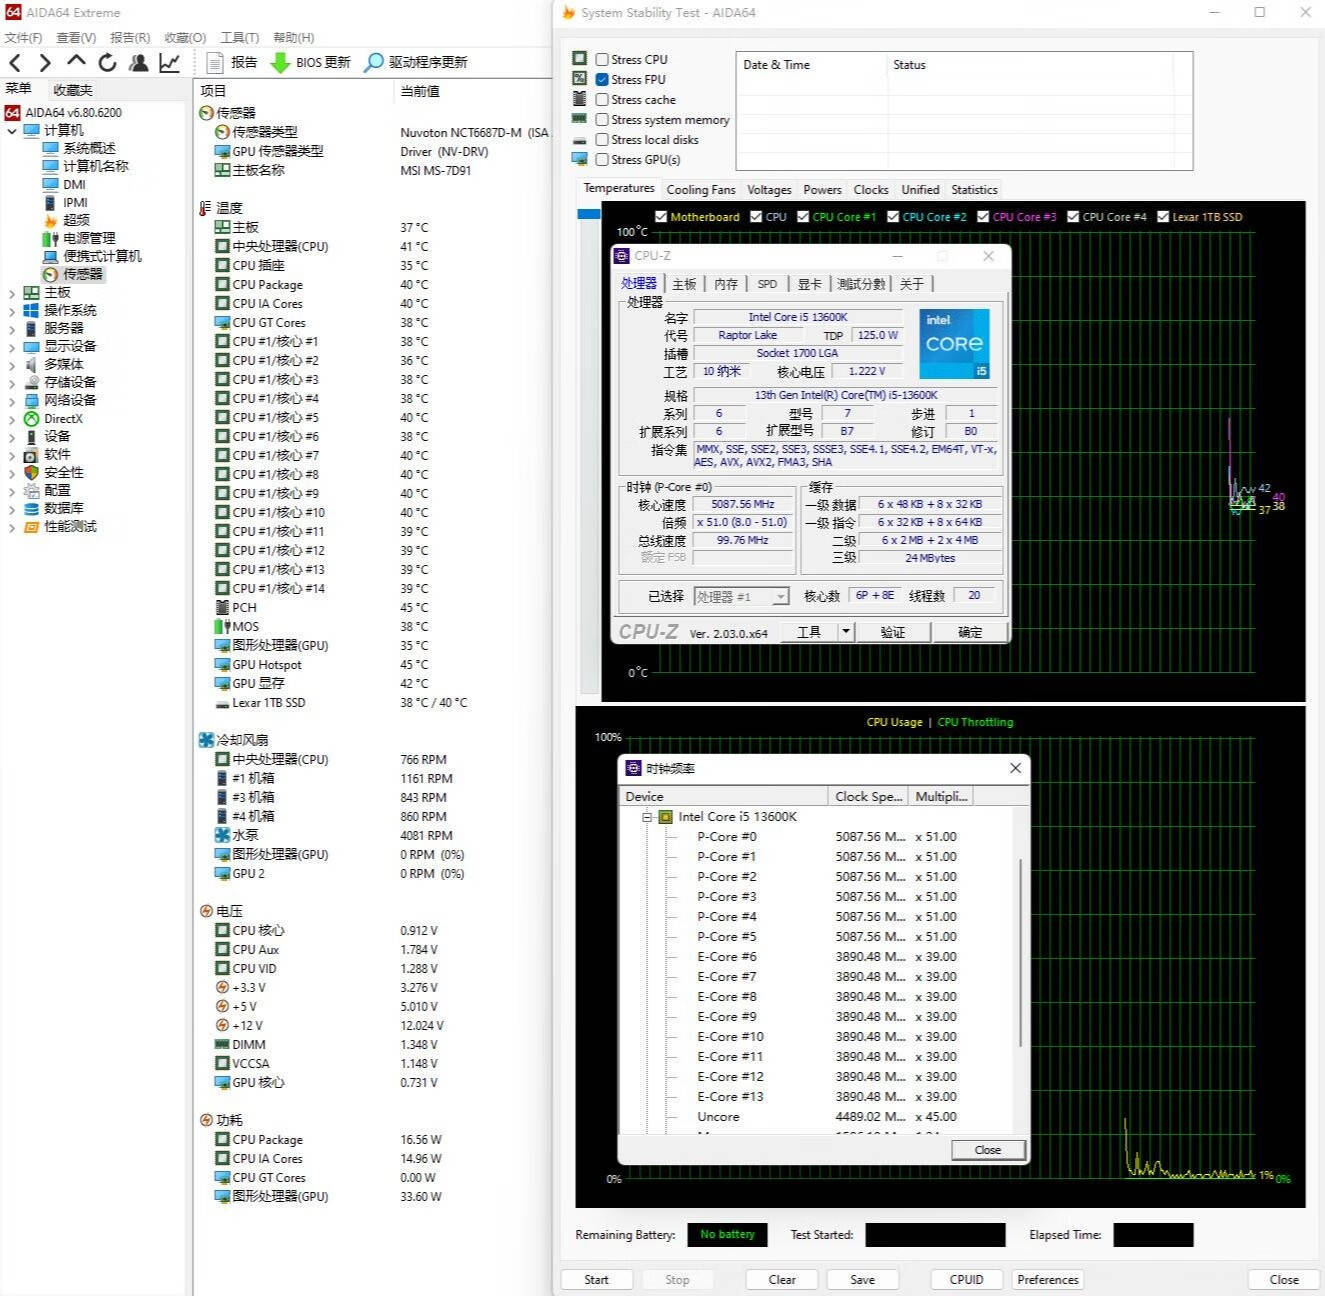The height and width of the screenshot is (1296, 1325).
Task: Open Preferences in stability test
Action: pos(1048,1280)
